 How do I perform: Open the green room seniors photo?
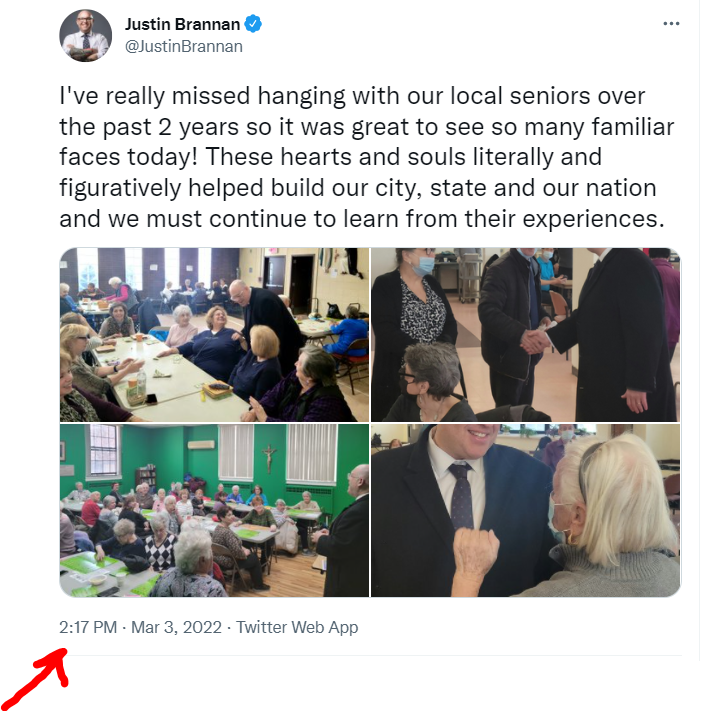[214, 510]
